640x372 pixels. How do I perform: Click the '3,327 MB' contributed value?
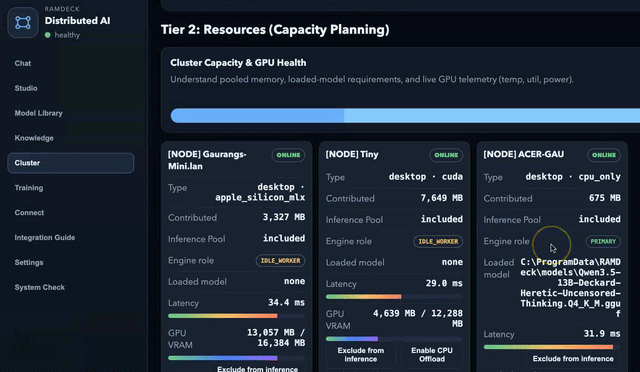[284, 217]
